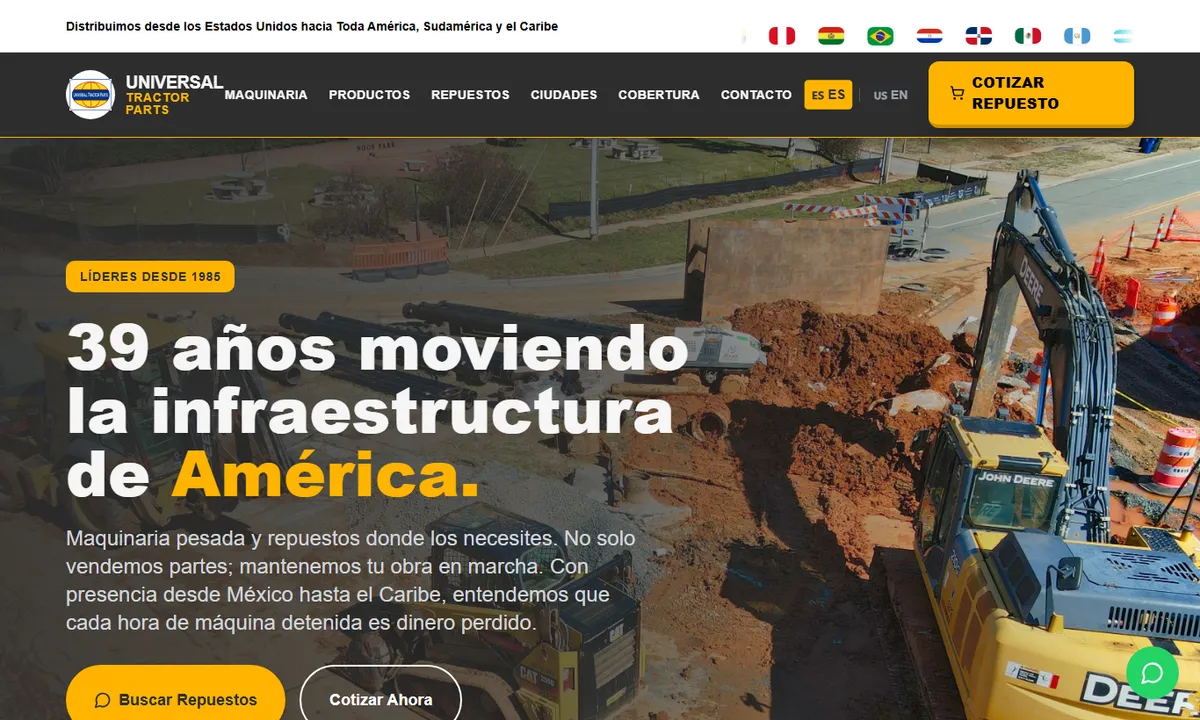Click the Bolivia flag icon
The height and width of the screenshot is (720, 1200).
click(831, 36)
